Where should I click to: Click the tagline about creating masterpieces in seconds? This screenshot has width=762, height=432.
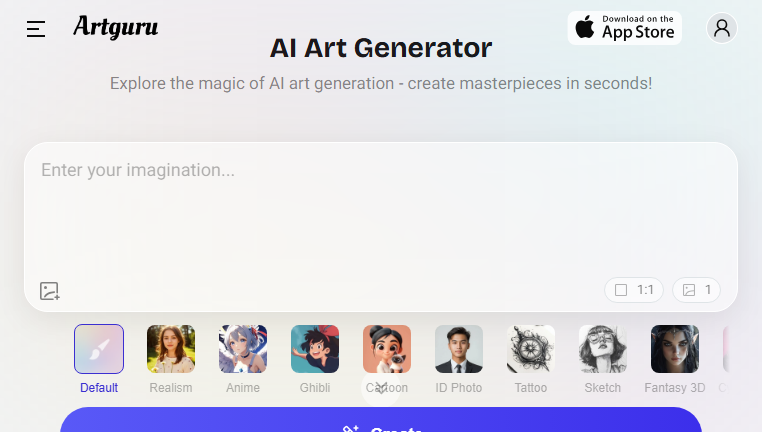pos(381,84)
